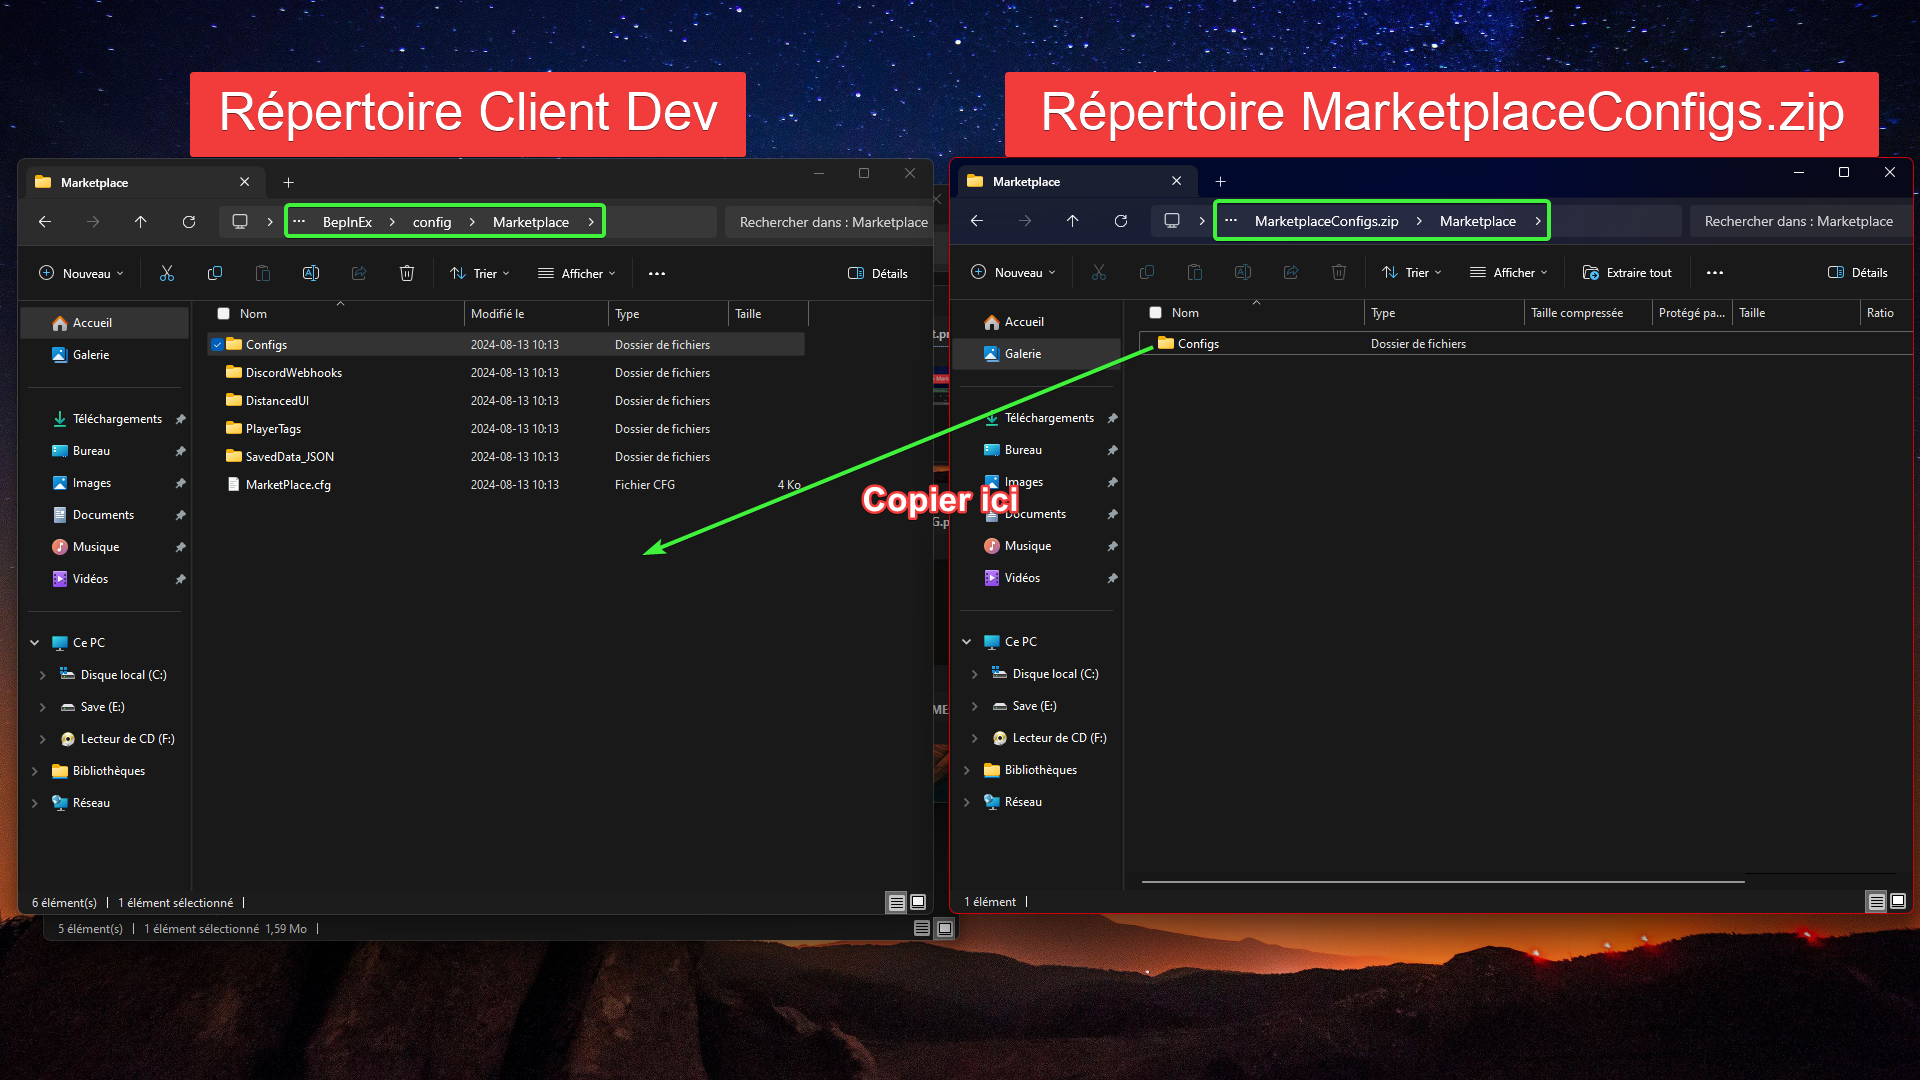The image size is (1920, 1080).
Task: Expand Disque local (C:) in left navigation tree
Action: pyautogui.click(x=42, y=675)
